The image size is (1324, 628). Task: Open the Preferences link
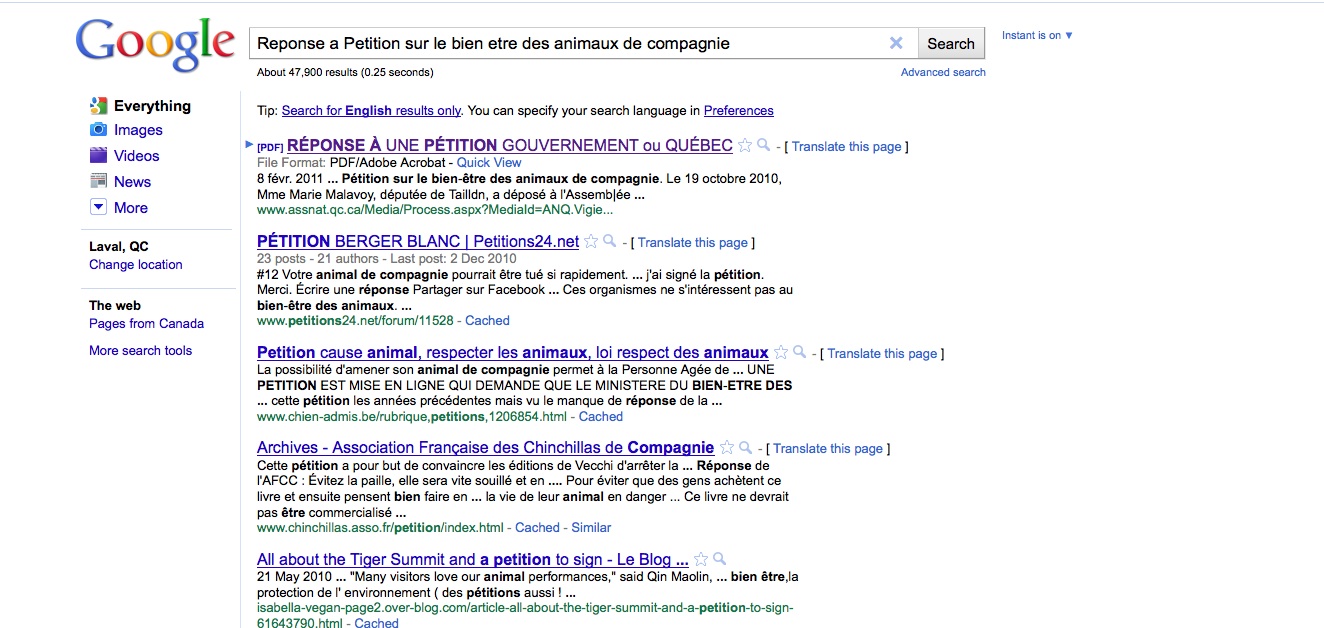click(739, 111)
